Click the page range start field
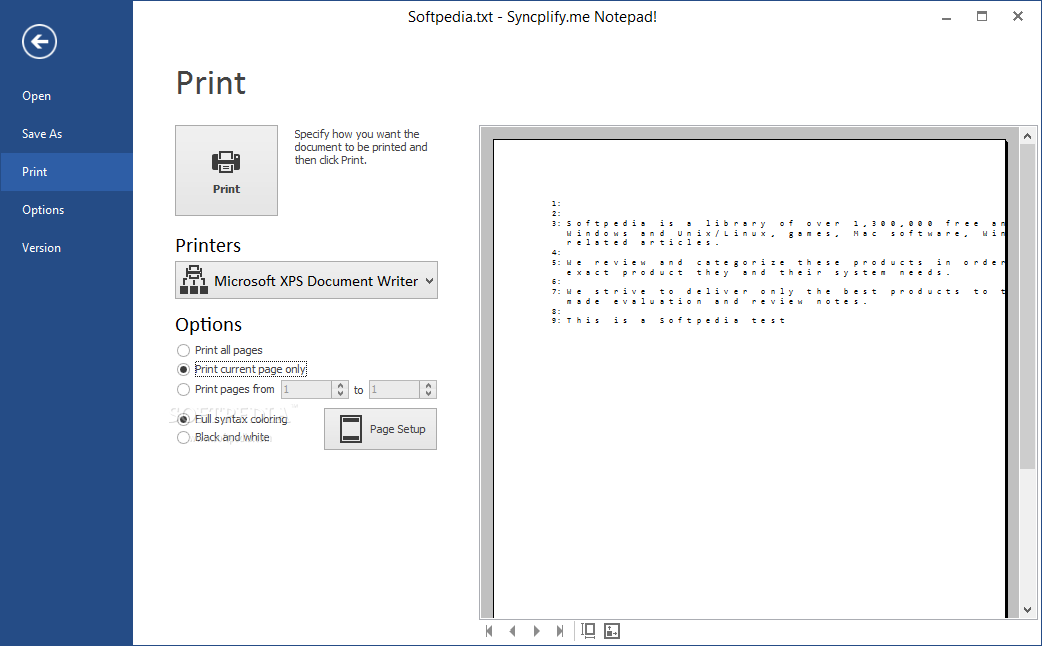1042x646 pixels. tap(306, 389)
